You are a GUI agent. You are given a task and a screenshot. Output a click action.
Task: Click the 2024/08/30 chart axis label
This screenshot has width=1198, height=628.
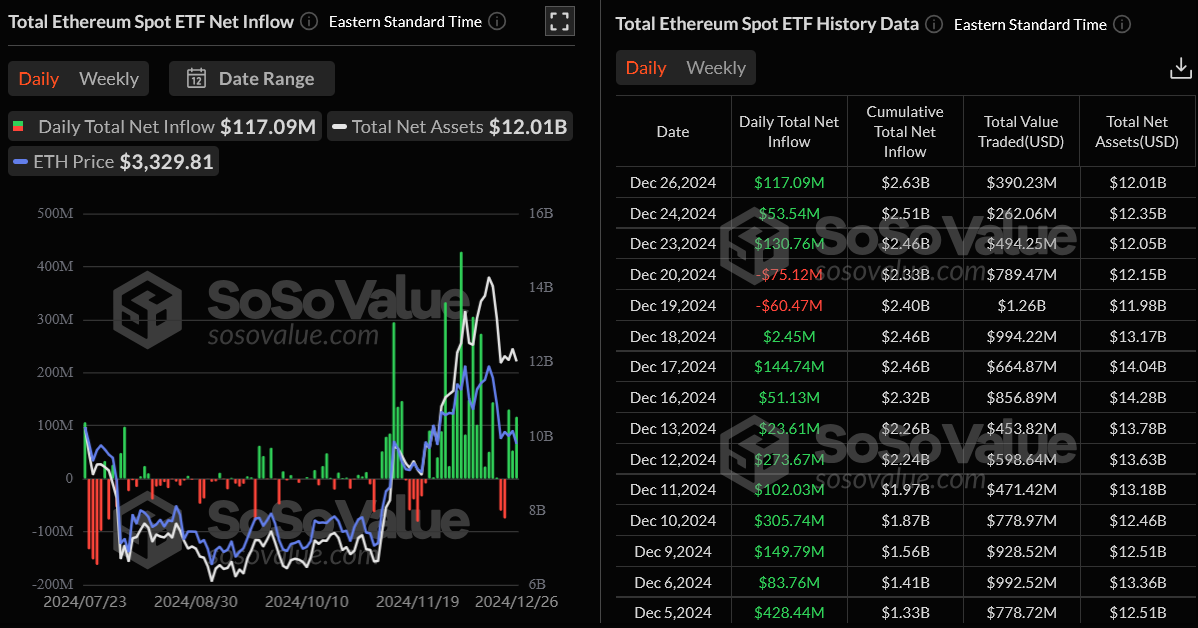click(x=196, y=602)
